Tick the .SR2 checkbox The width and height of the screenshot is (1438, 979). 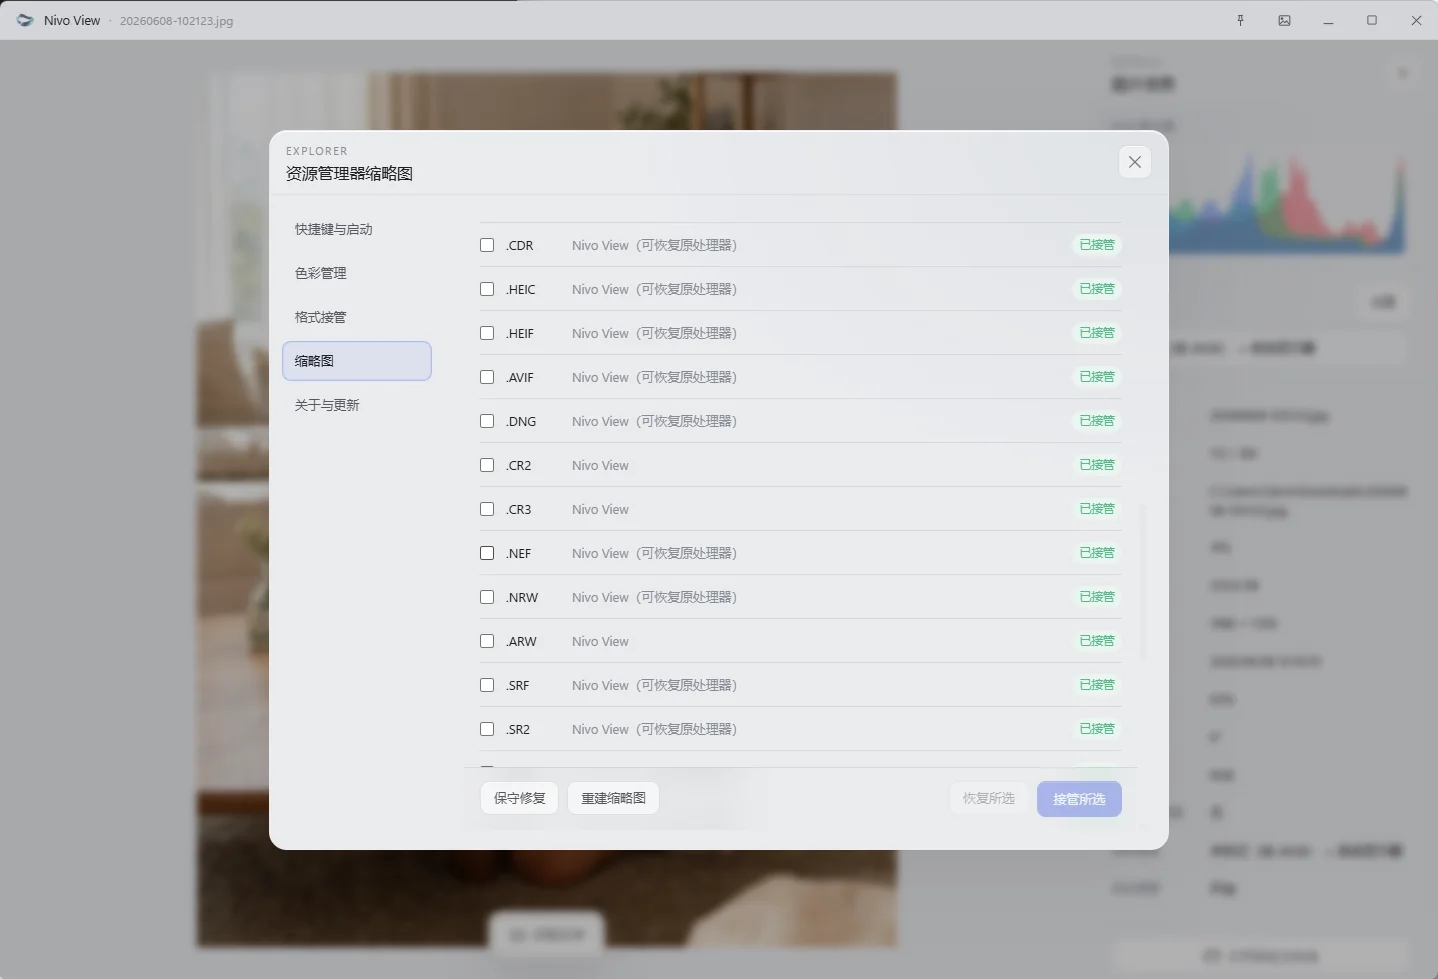487,729
